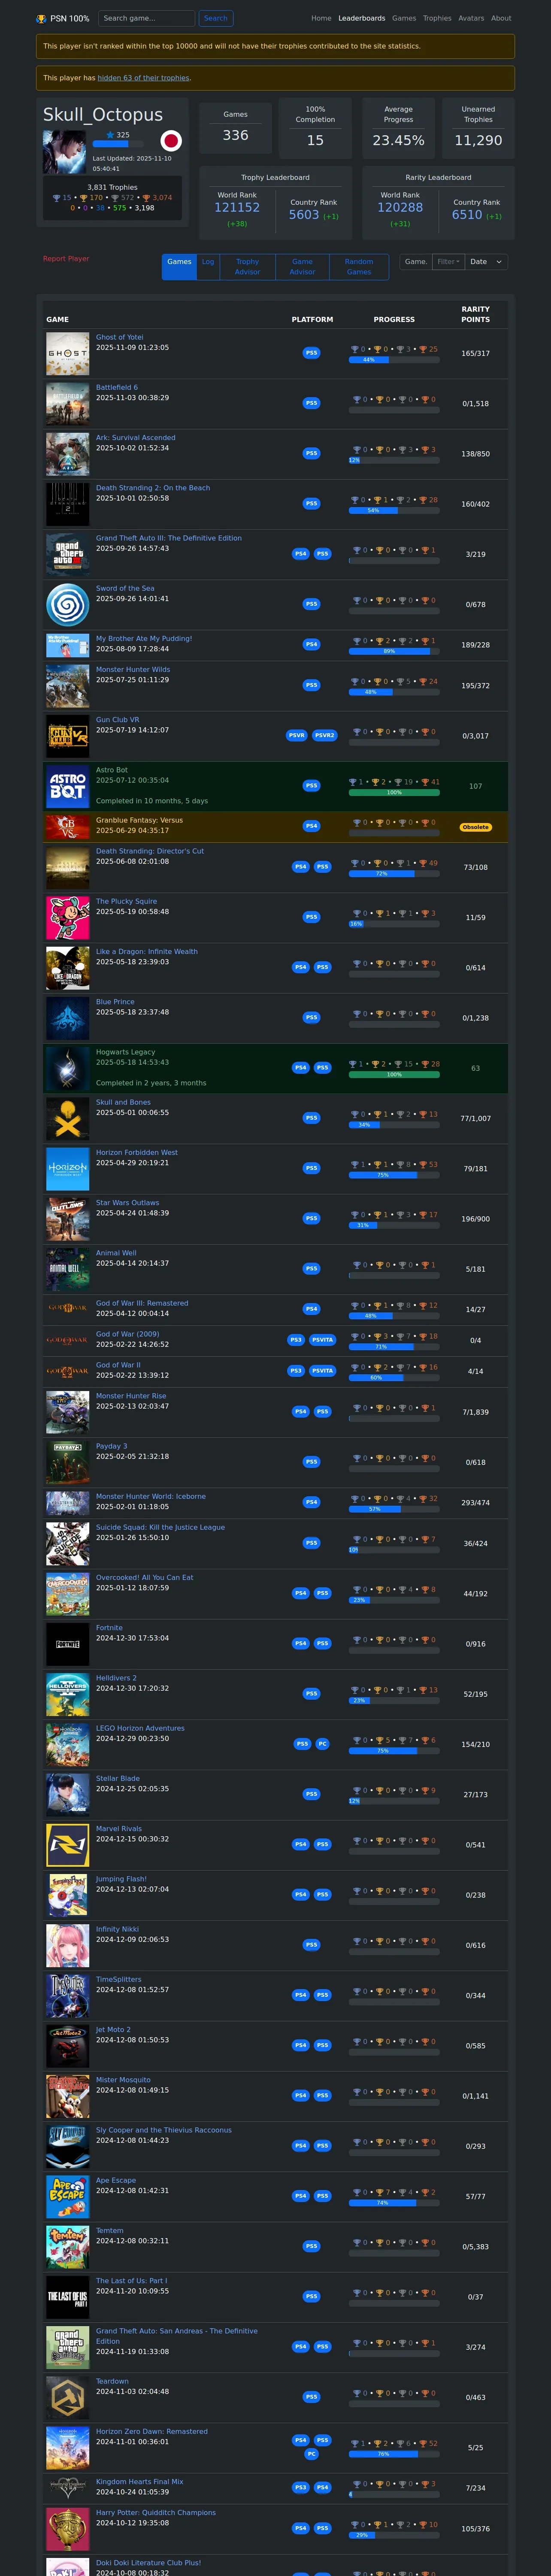Click the Obsolete badge on Granblue Fantasy: Versus
Viewport: 551px width, 2576px height.
476,827
